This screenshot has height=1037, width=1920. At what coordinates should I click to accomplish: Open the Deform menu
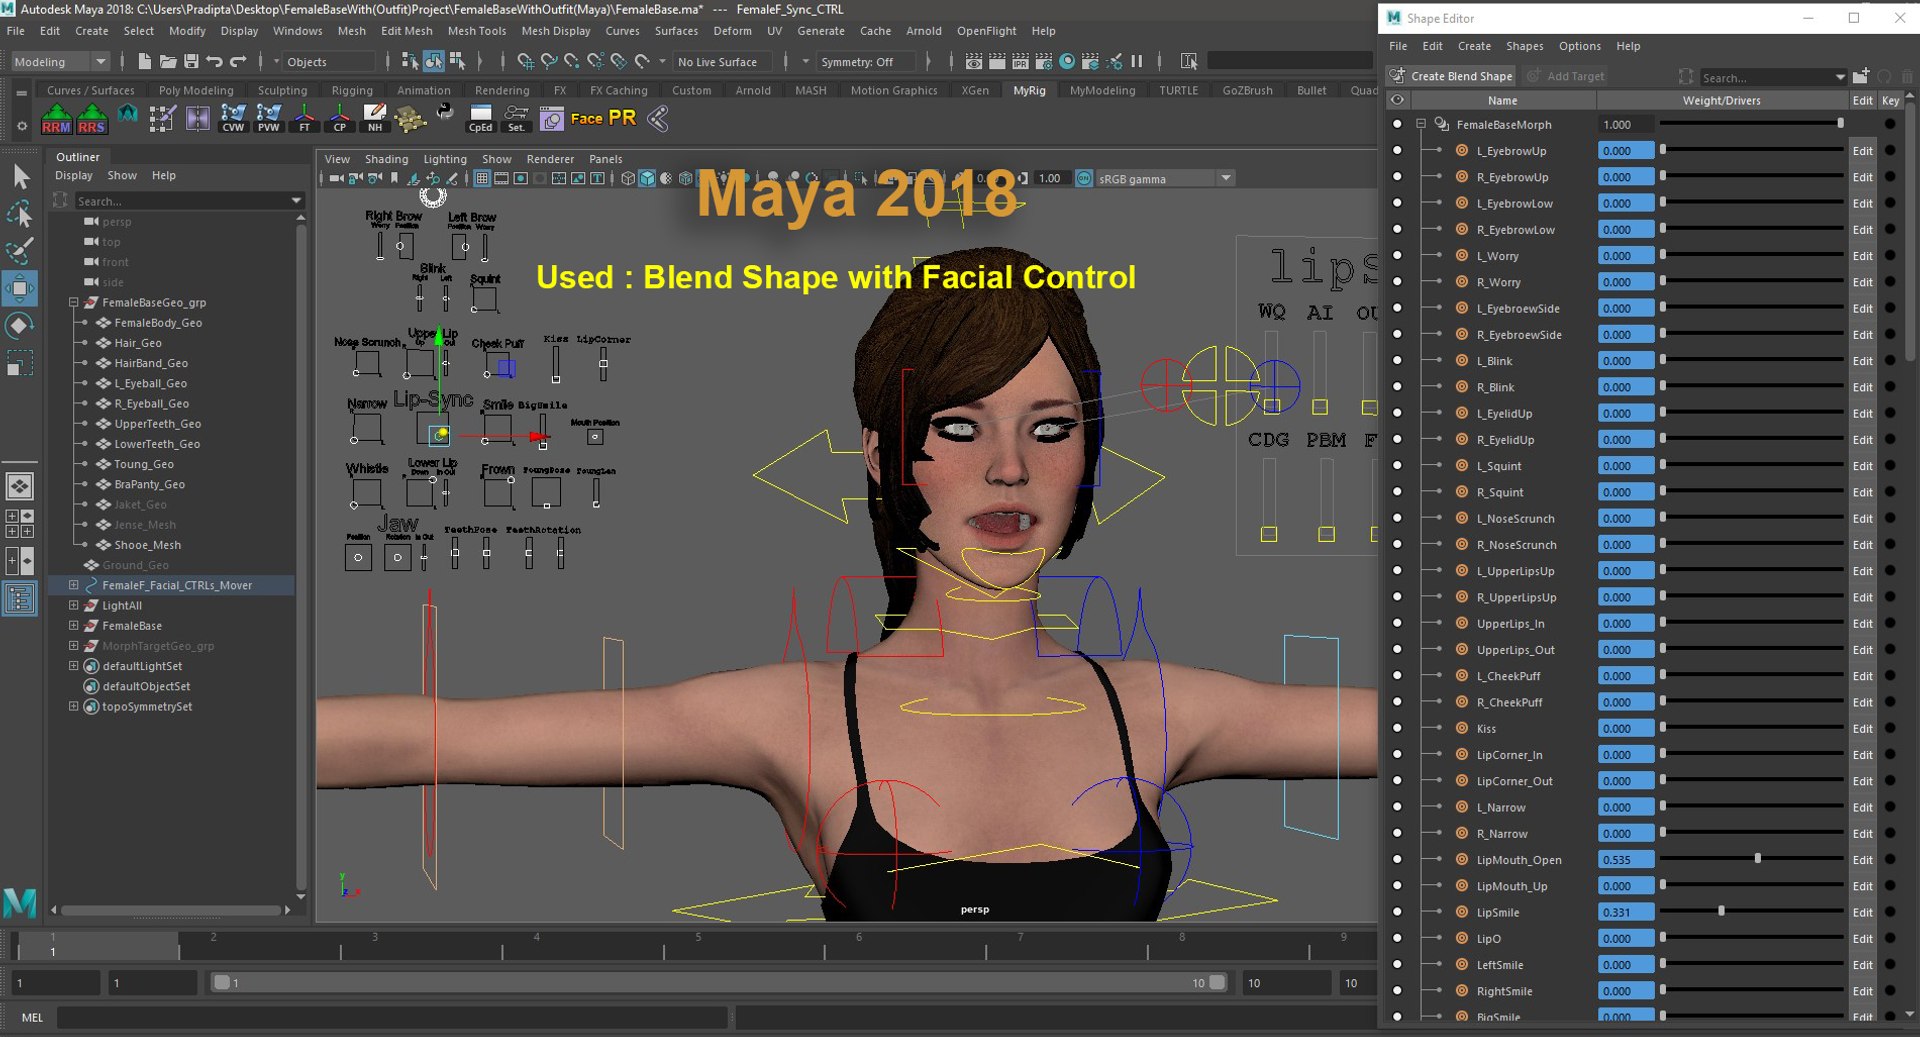[733, 31]
